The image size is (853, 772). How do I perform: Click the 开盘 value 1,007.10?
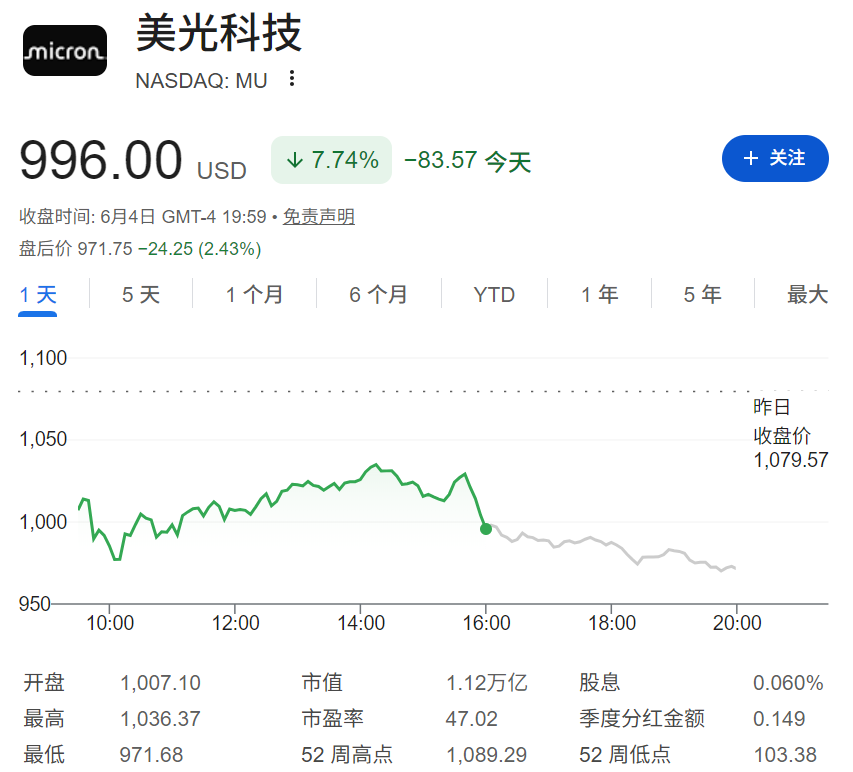pos(160,683)
